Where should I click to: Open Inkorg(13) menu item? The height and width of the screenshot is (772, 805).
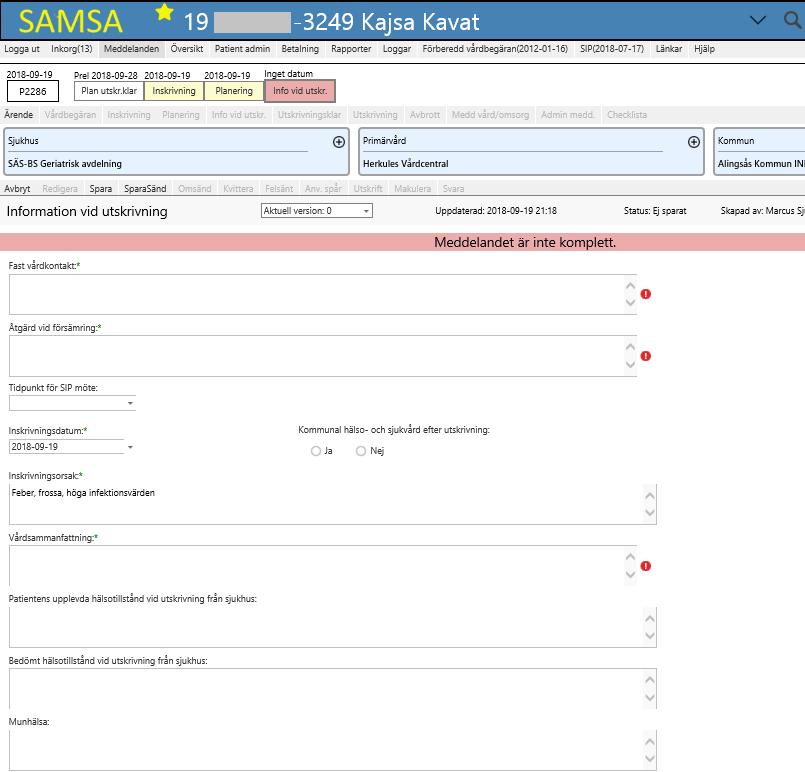(72, 49)
